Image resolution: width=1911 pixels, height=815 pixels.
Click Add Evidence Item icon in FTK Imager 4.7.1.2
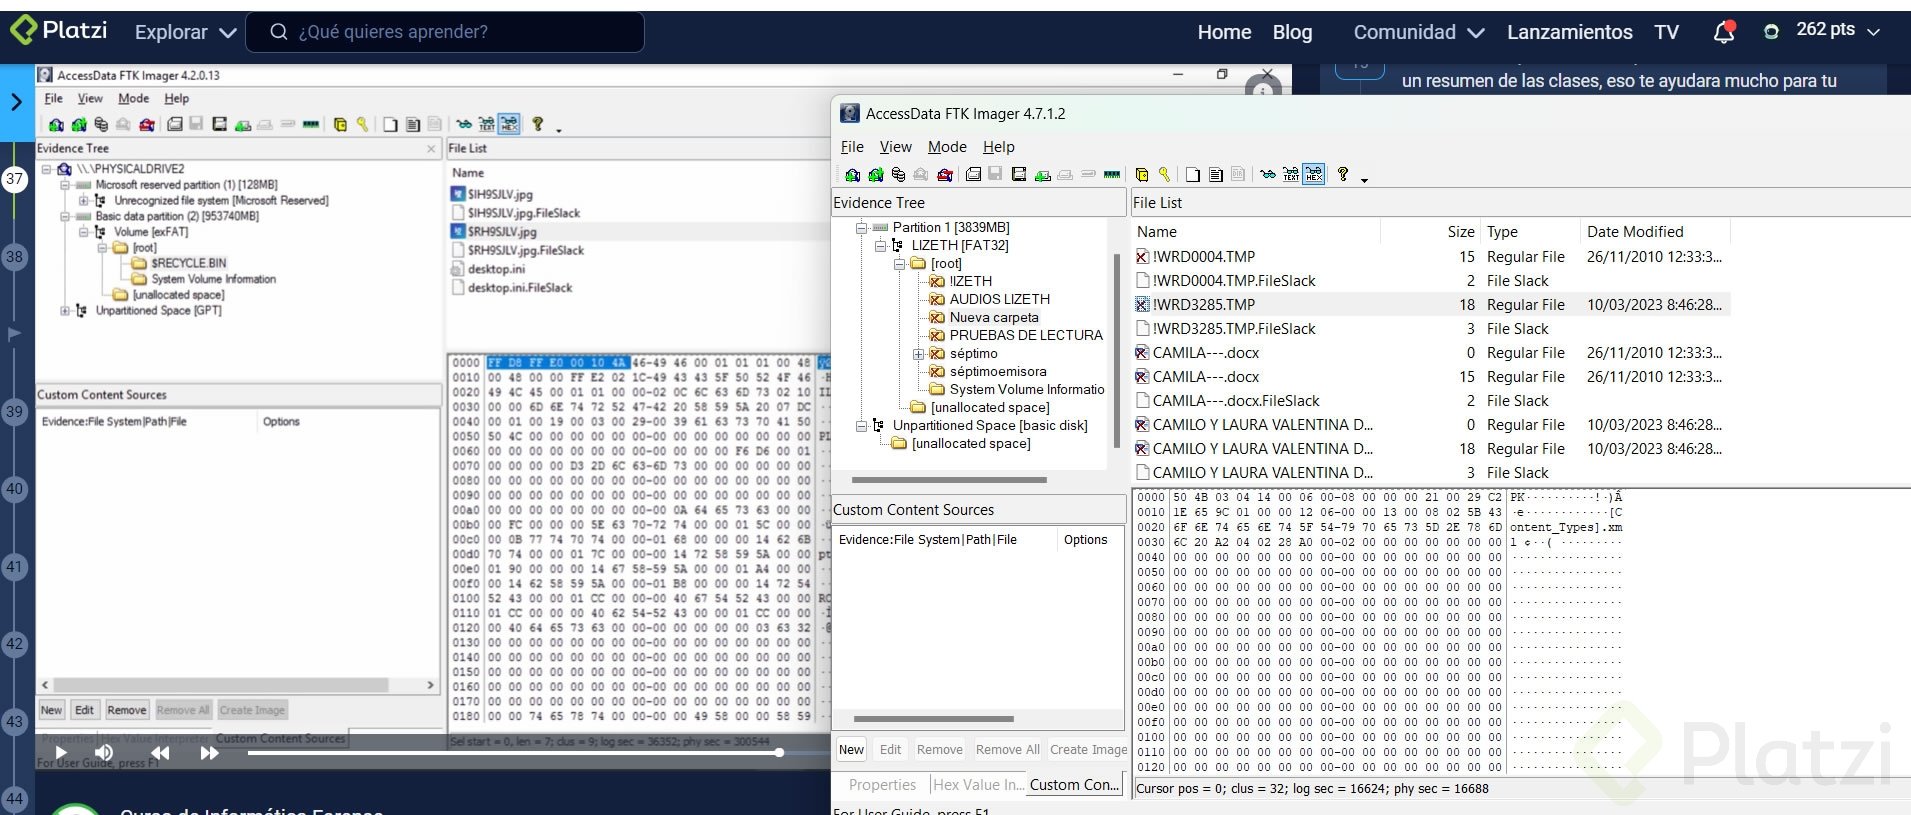point(852,174)
